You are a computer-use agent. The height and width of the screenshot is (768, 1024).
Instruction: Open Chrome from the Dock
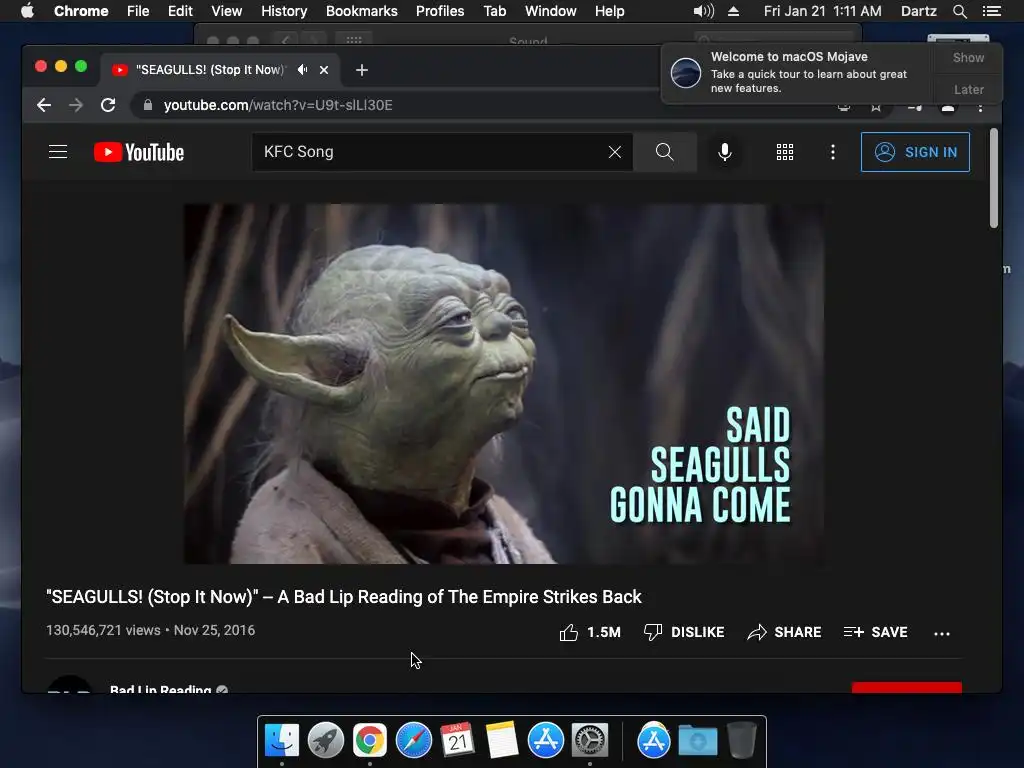pyautogui.click(x=370, y=740)
